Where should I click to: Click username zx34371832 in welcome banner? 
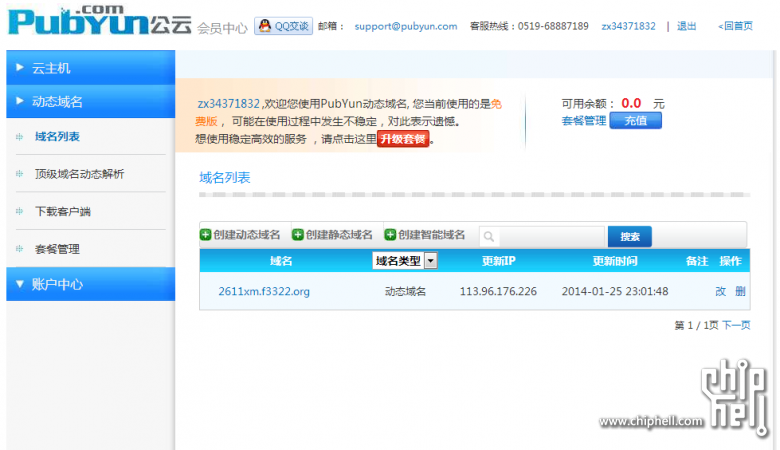[229, 104]
